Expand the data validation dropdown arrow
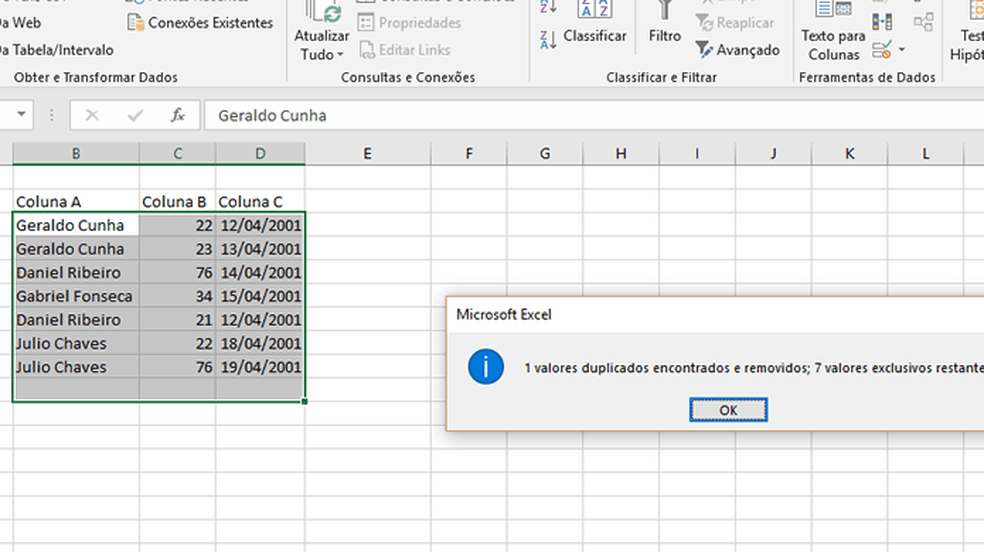The width and height of the screenshot is (984, 552). [901, 49]
